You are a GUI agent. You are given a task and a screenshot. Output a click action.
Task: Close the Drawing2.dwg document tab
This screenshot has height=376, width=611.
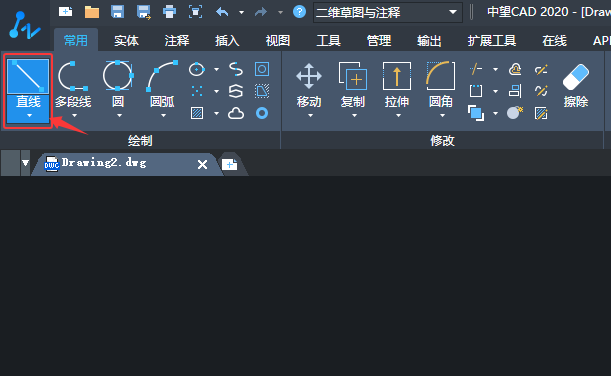point(202,164)
